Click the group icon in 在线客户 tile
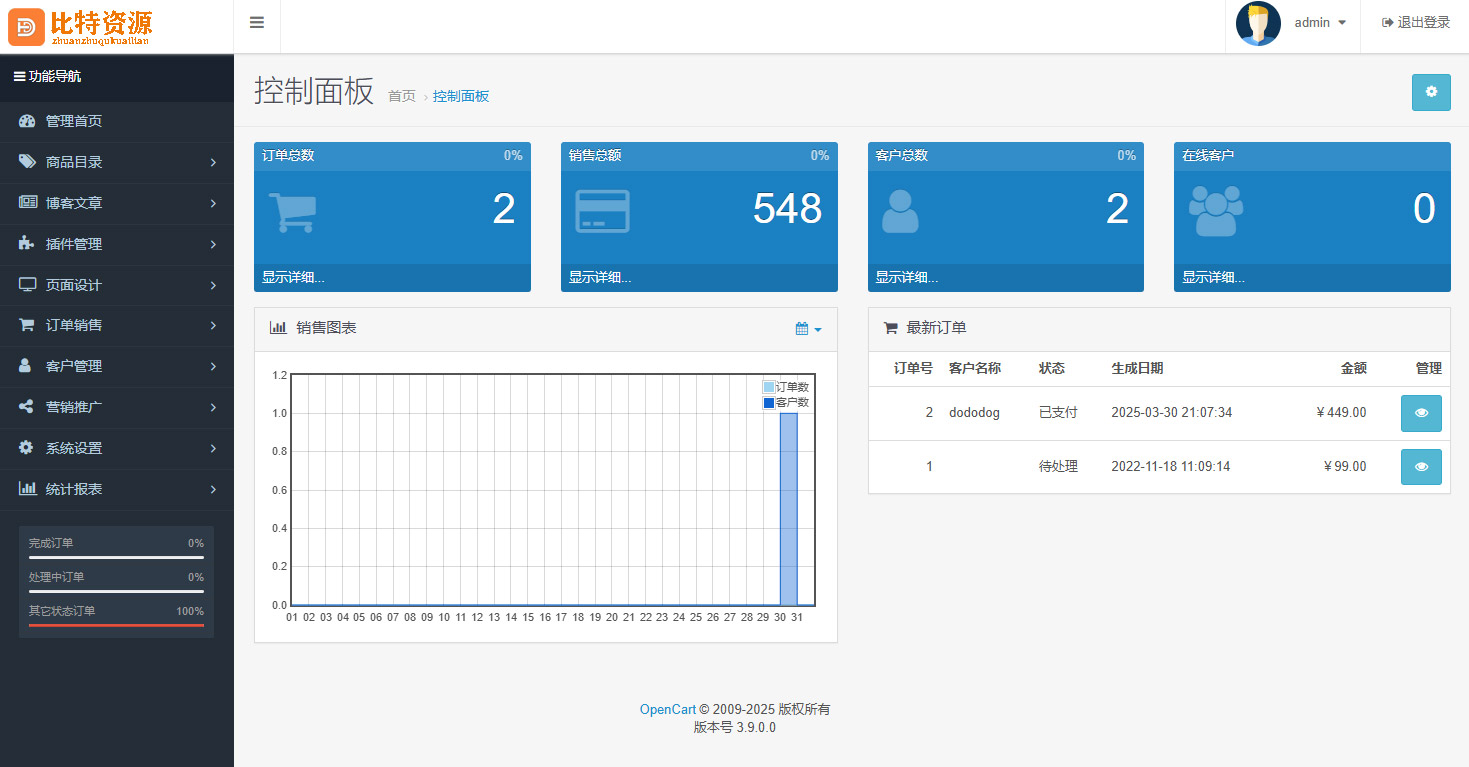The image size is (1469, 767). point(1215,211)
